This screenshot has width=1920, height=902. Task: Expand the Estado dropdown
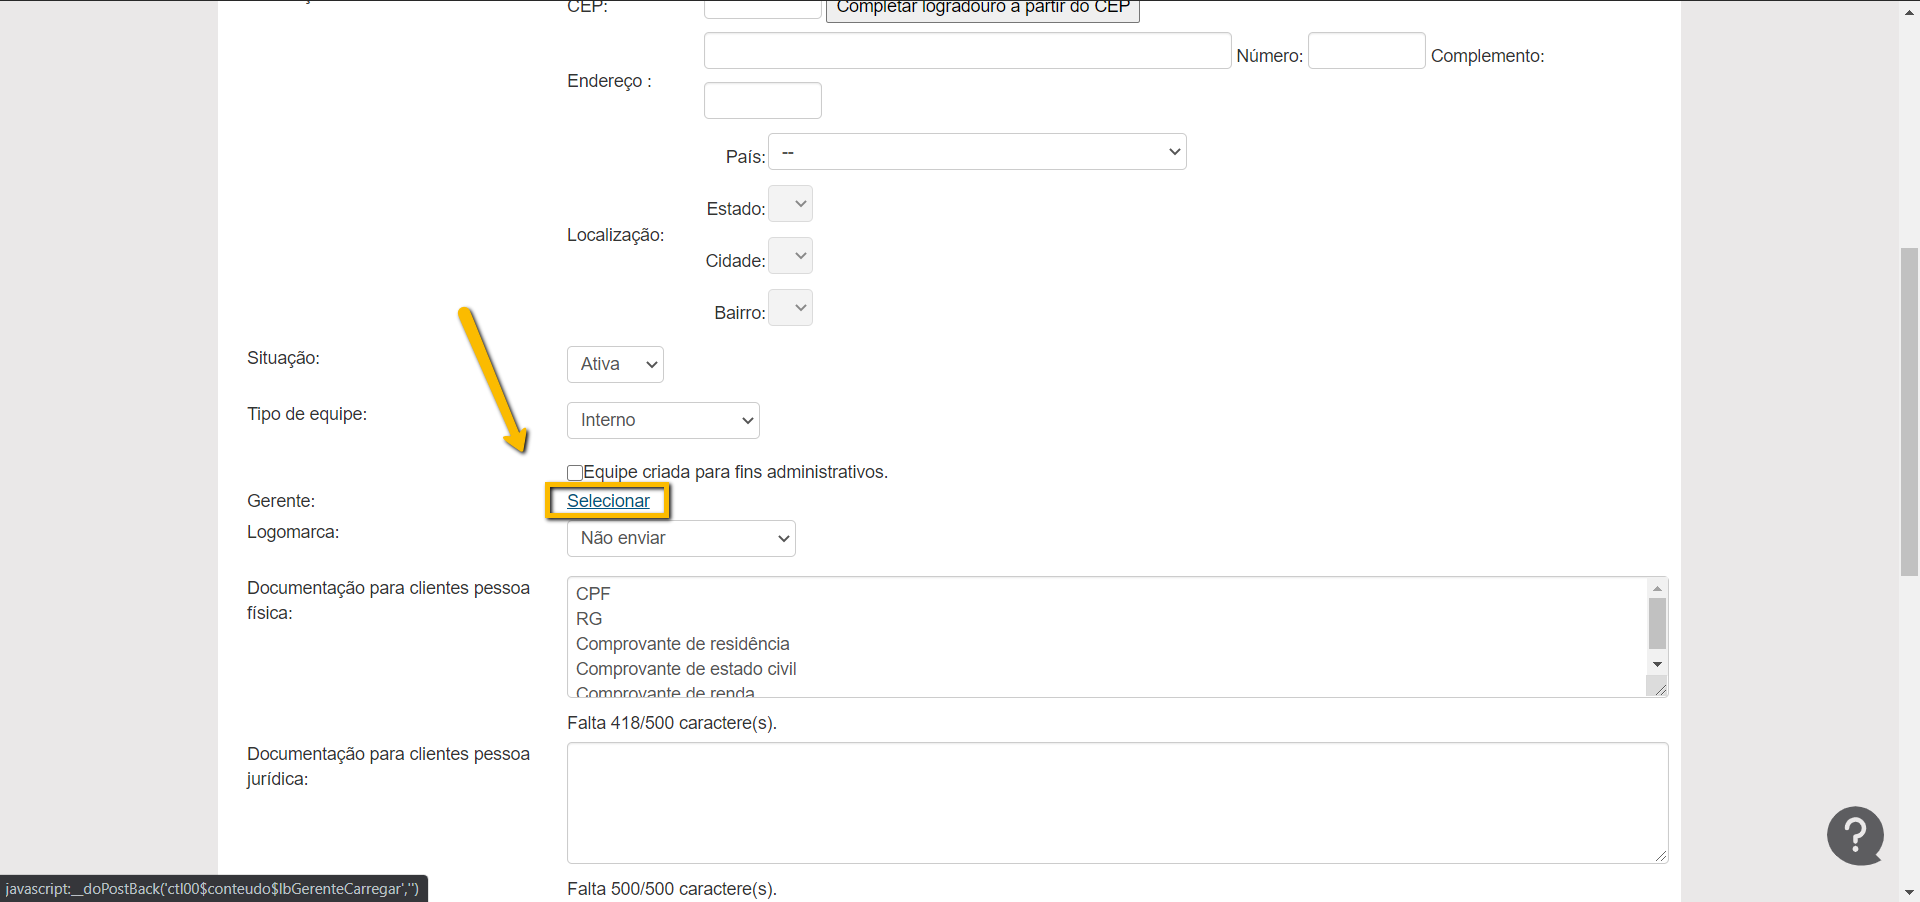(790, 204)
